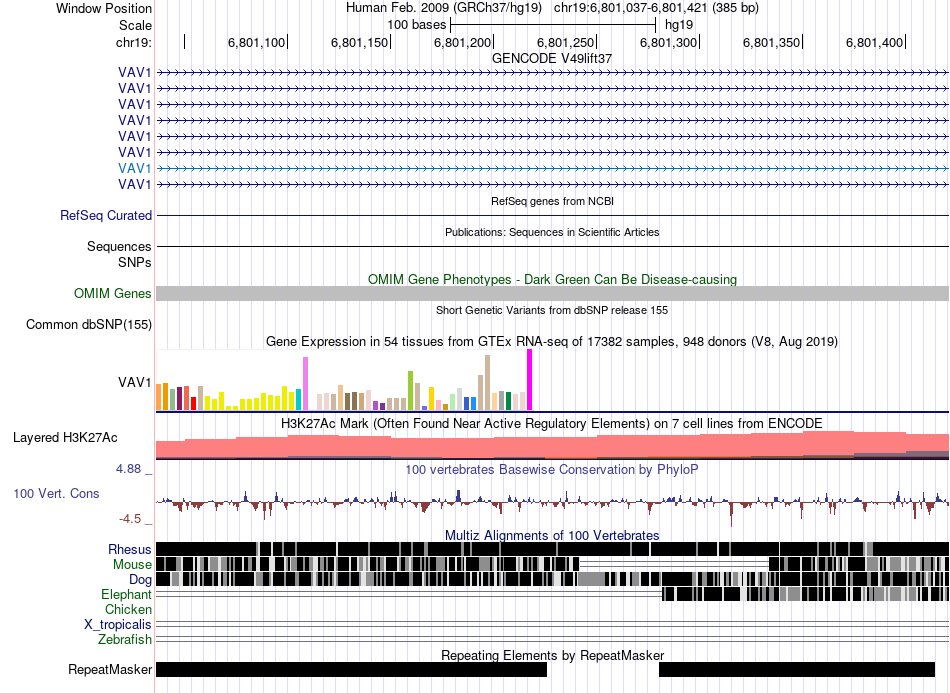Click the 'Chicken' alignment label
Image resolution: width=950 pixels, height=693 pixels.
(128, 609)
